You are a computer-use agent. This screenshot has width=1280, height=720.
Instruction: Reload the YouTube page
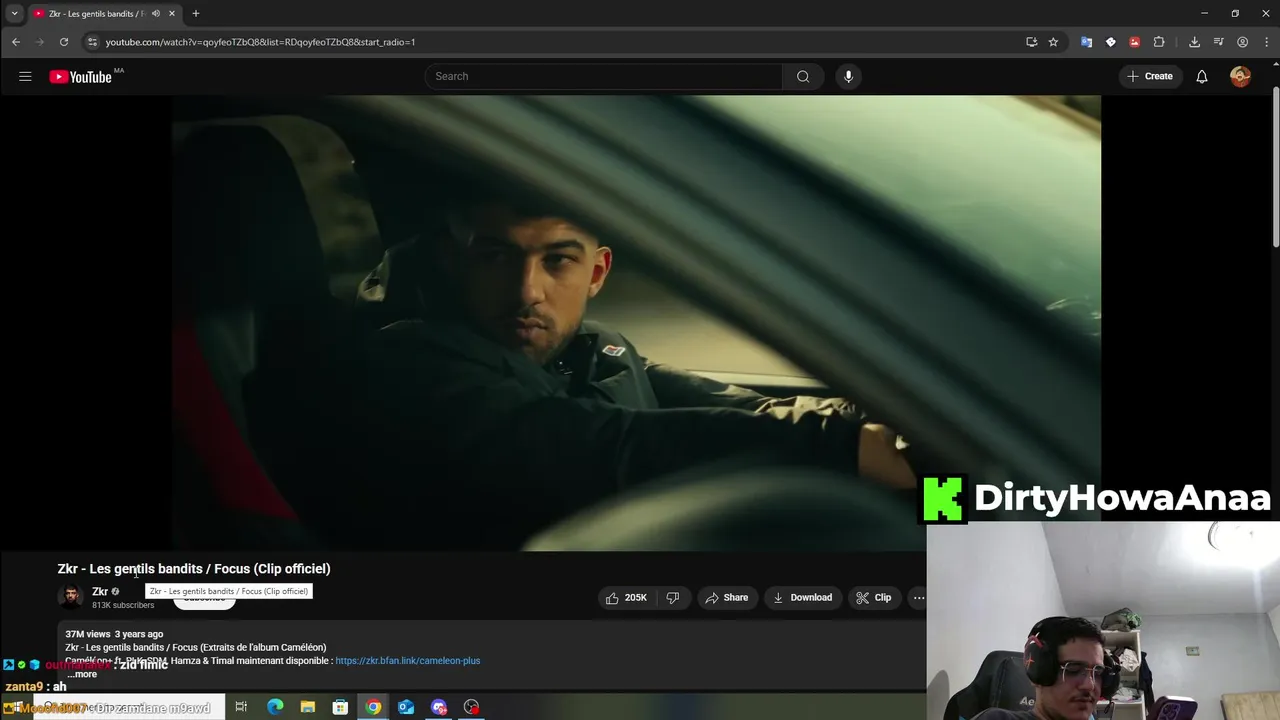tap(64, 42)
